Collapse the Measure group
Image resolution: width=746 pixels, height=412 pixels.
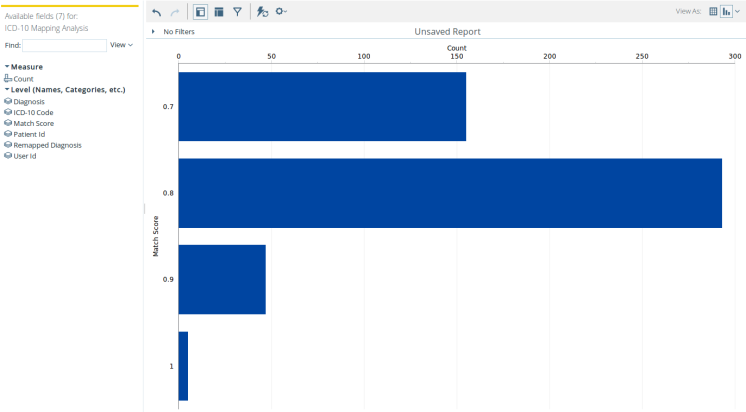click(7, 67)
